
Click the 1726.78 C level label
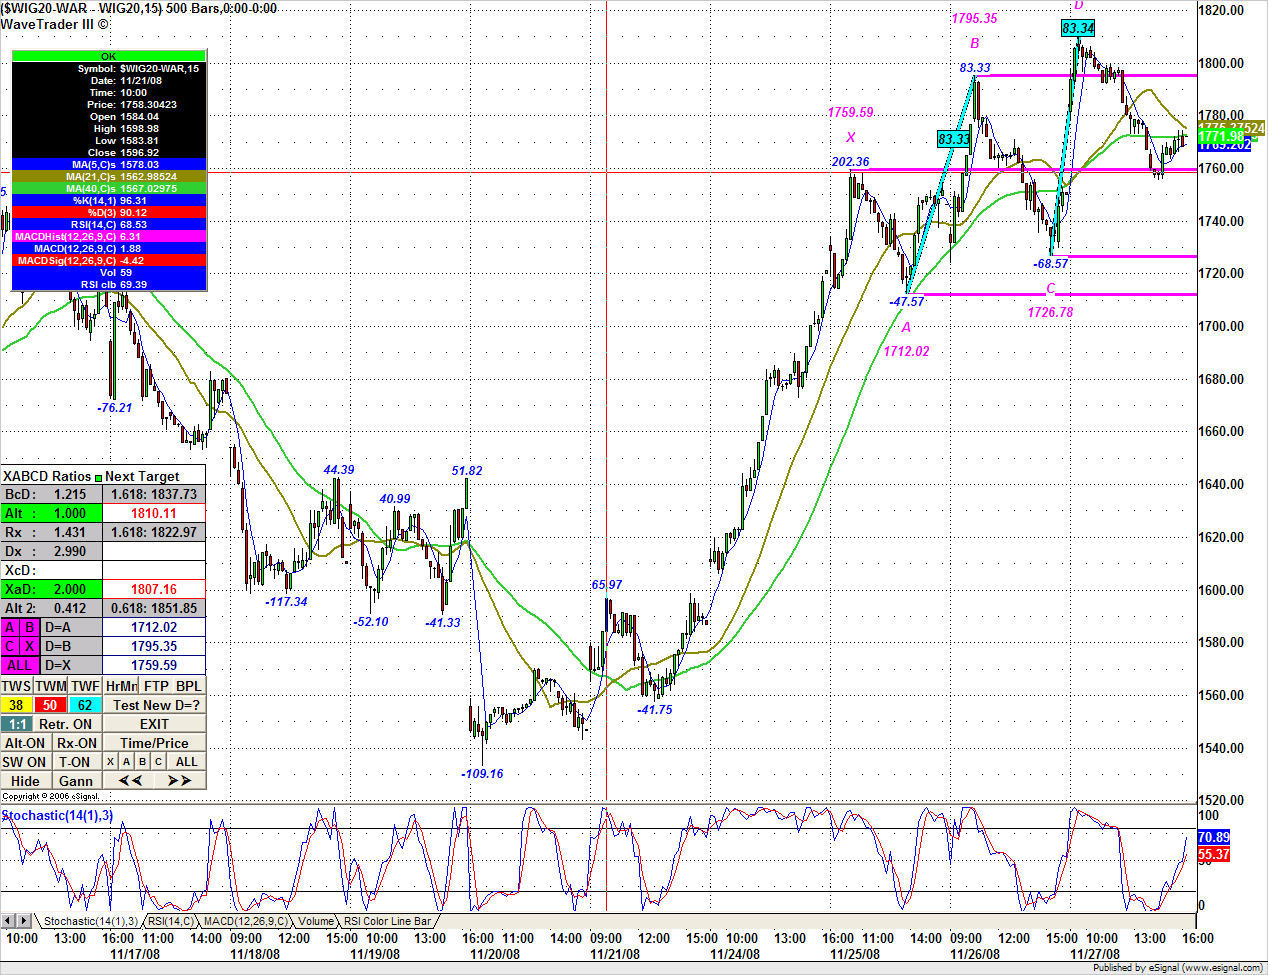click(1050, 312)
